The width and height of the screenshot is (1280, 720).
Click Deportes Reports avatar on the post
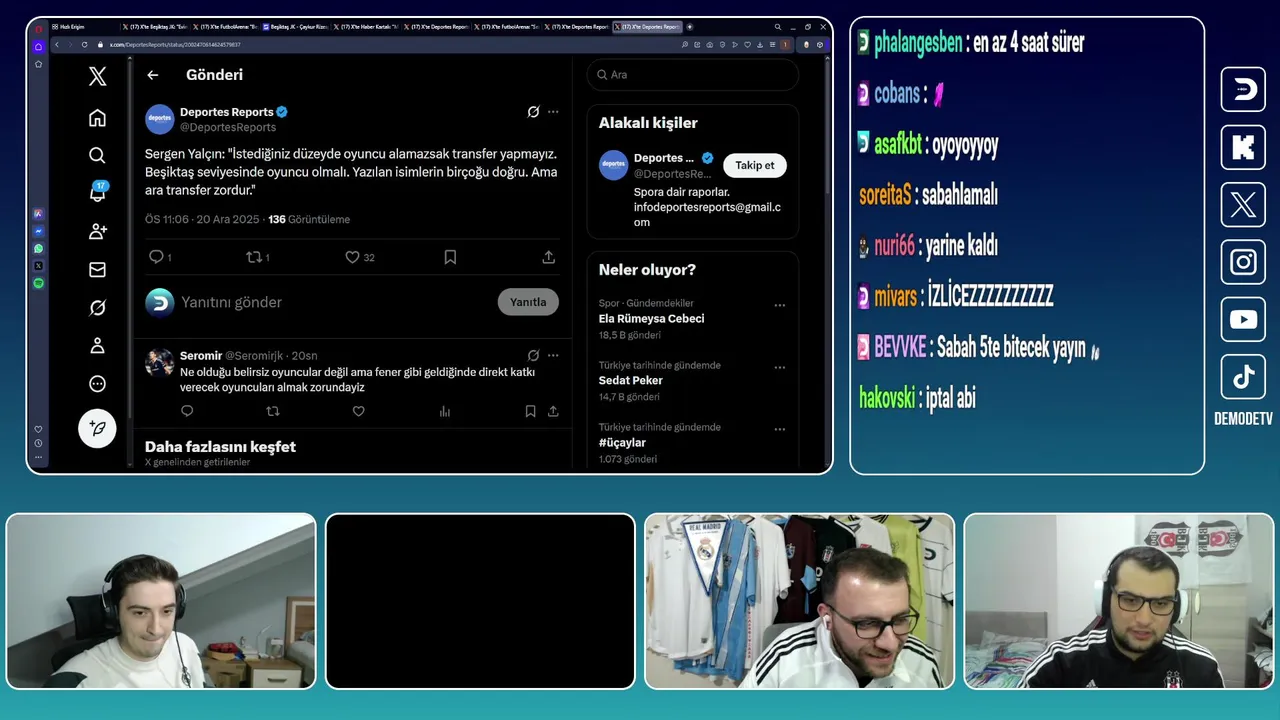[x=160, y=120]
